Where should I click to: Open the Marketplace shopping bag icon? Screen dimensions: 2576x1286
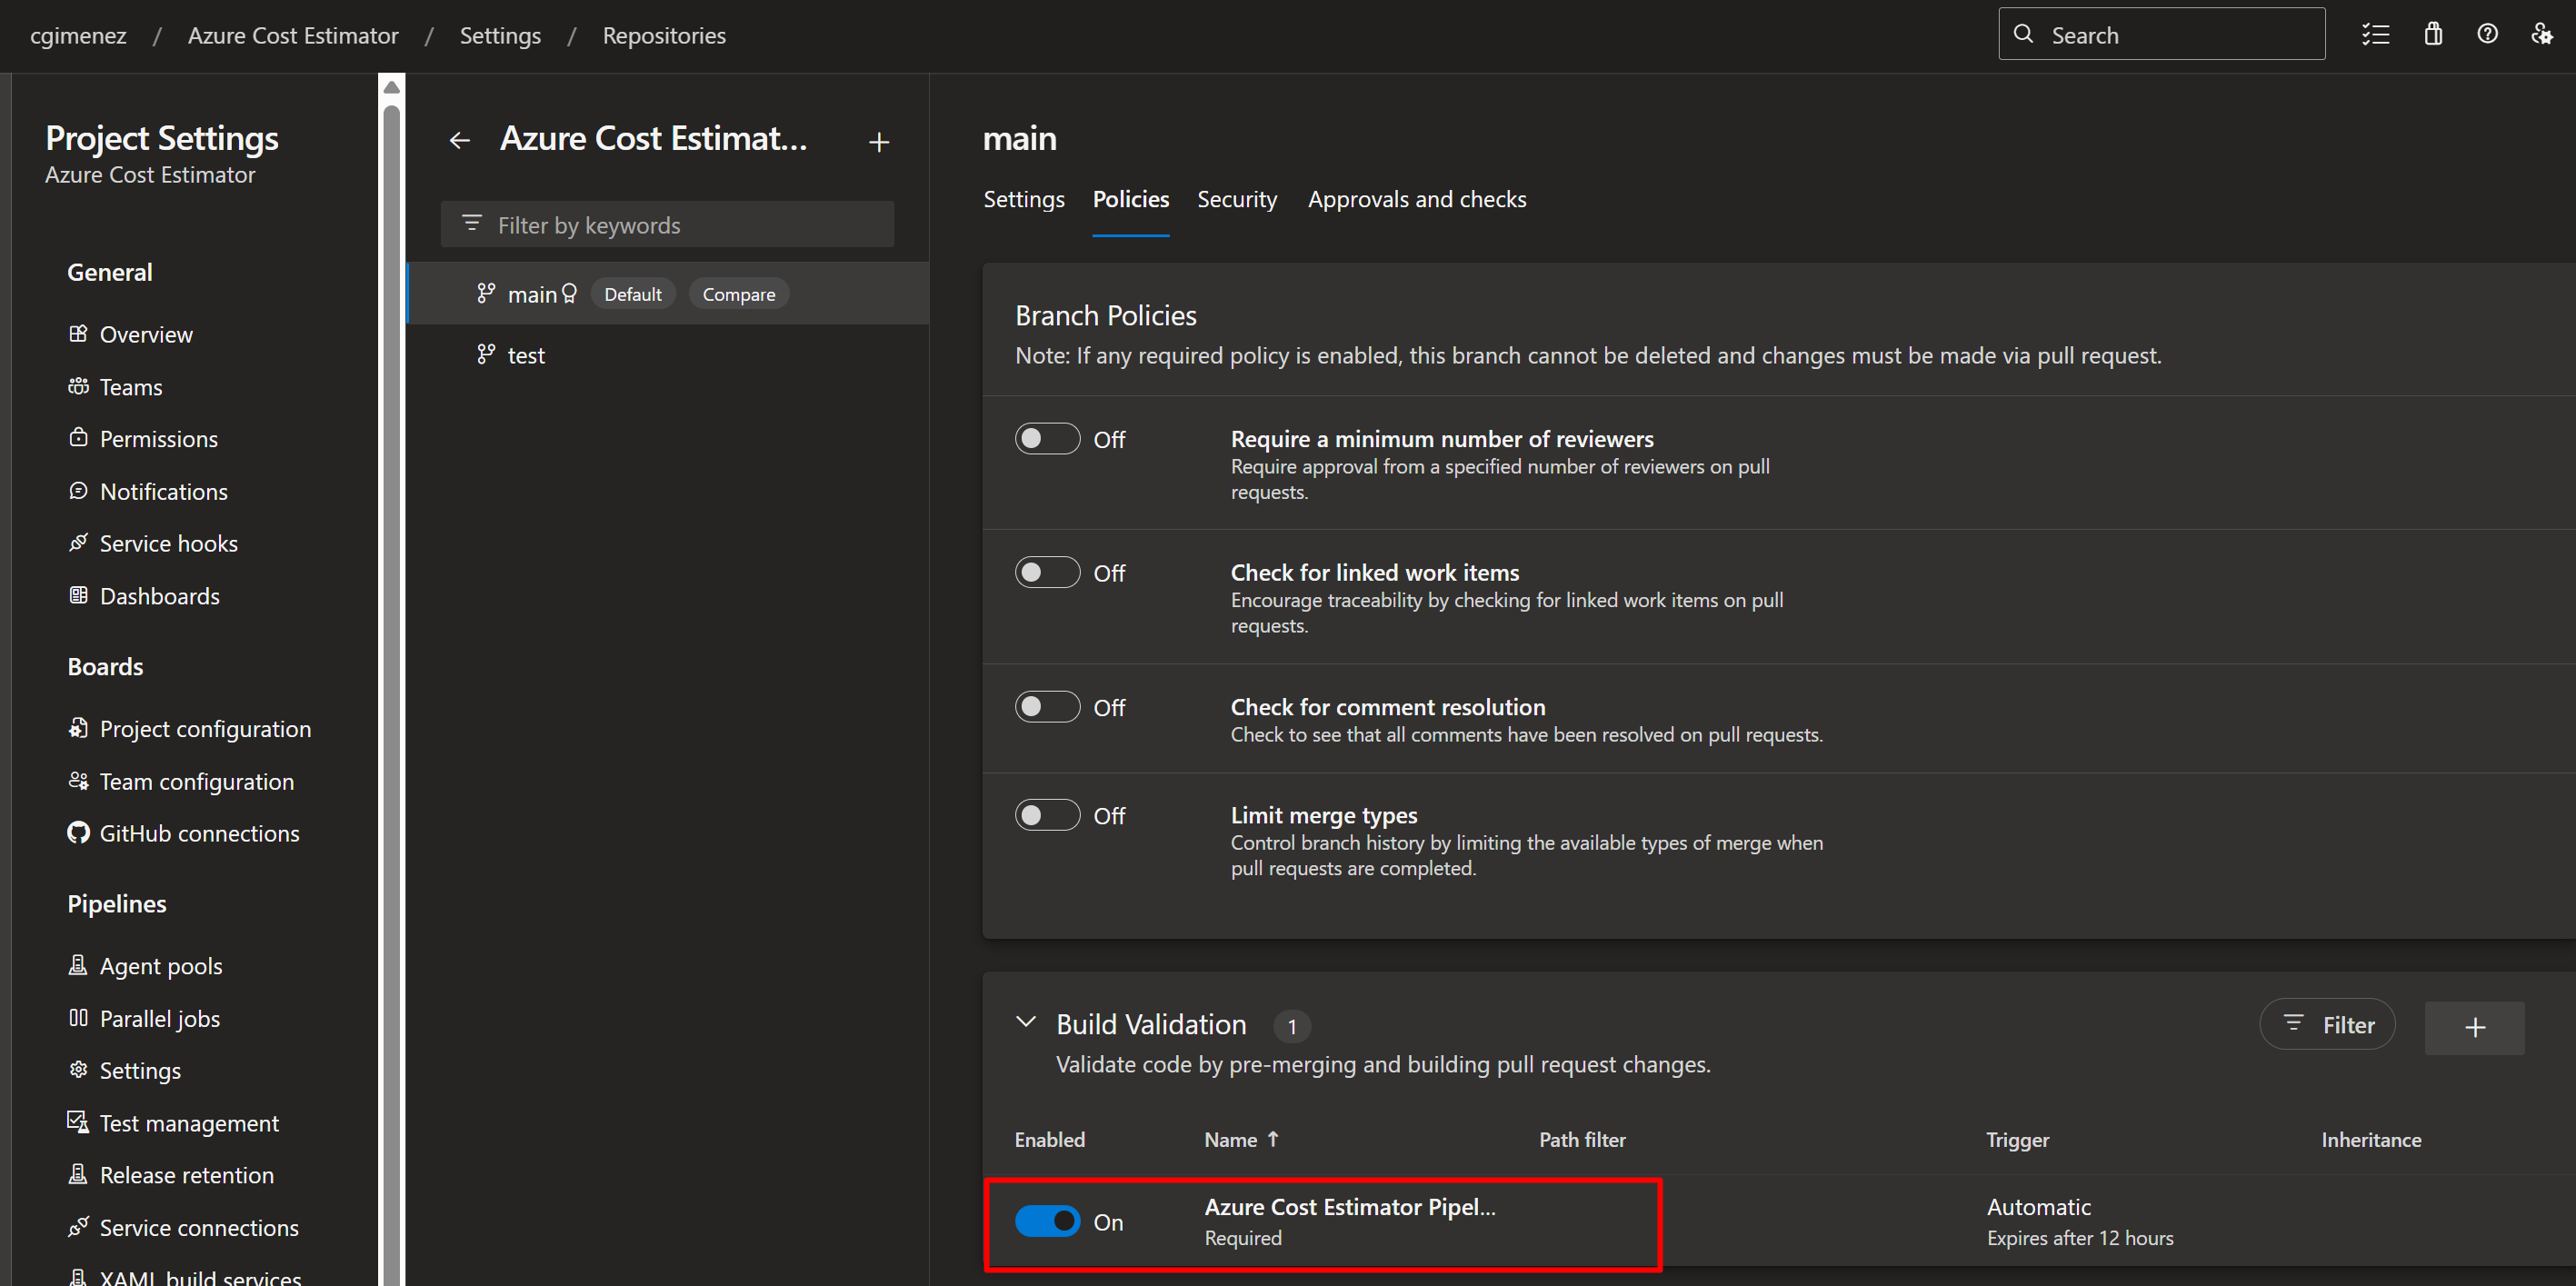(2433, 35)
